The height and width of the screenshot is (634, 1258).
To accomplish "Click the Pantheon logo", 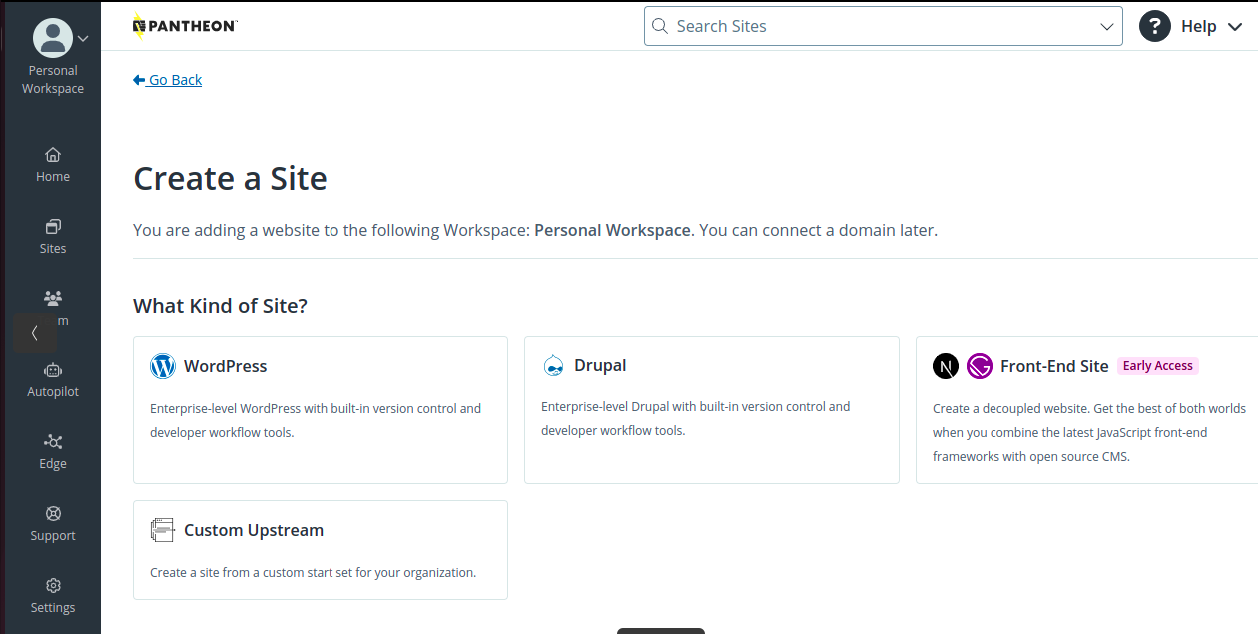I will pyautogui.click(x=184, y=26).
